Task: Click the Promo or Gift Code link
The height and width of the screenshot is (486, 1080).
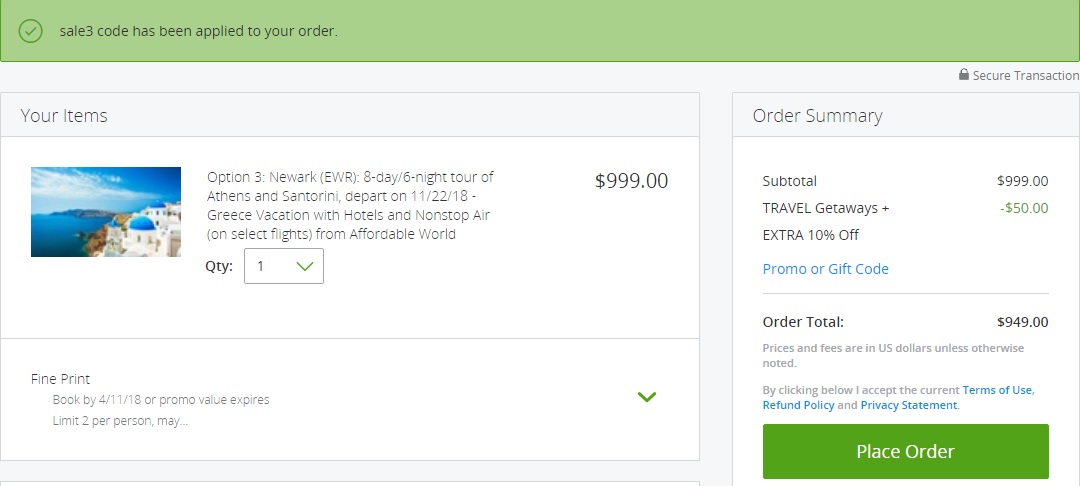Action: 825,269
